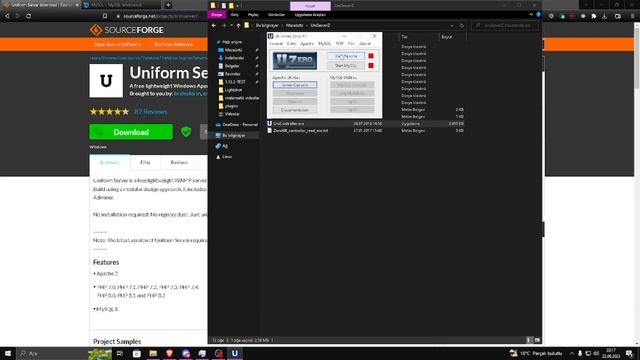The image size is (640, 360).
Task: Open Resimler in Explorer sidebar
Action: (233, 74)
